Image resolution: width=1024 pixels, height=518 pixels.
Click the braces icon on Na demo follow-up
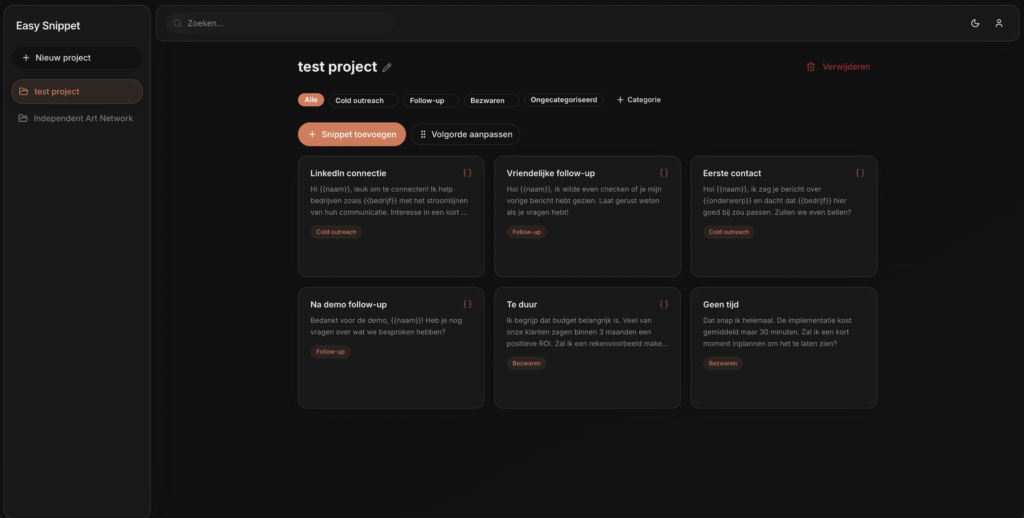[x=467, y=304]
